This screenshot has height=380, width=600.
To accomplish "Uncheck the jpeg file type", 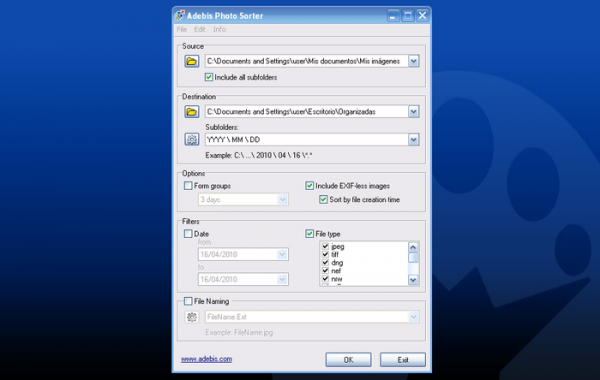I will tap(325, 246).
